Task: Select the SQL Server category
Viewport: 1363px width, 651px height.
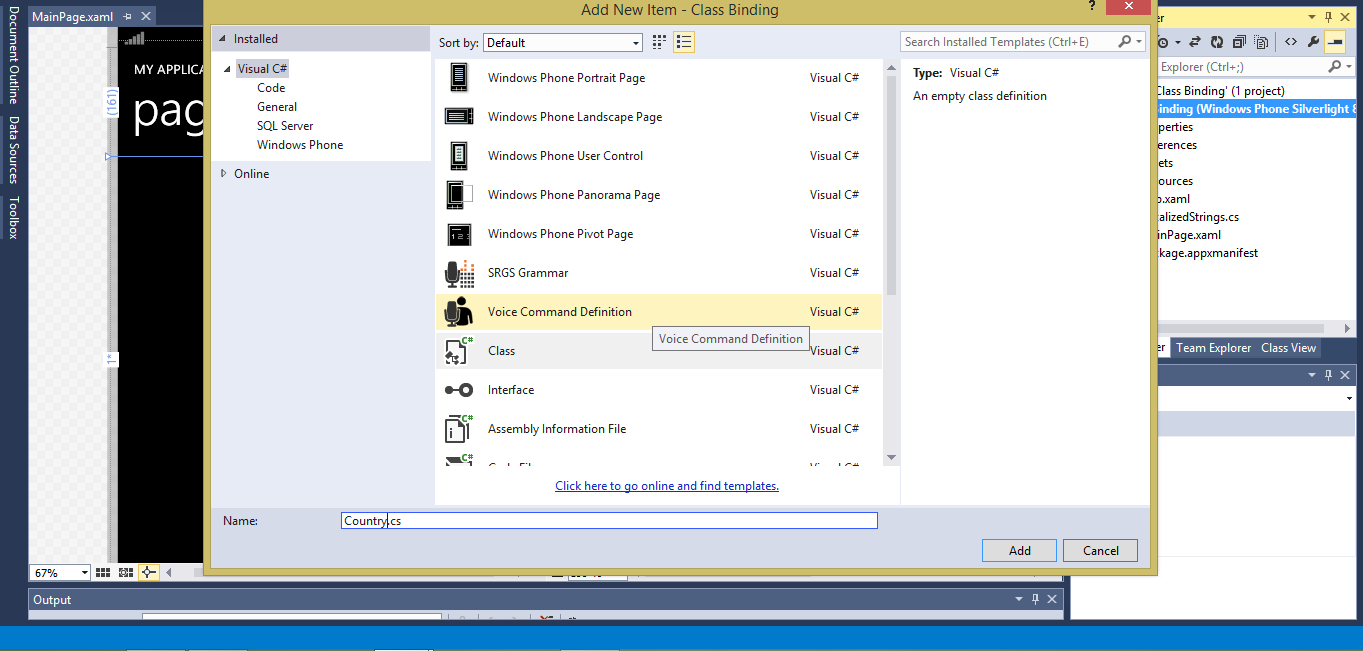Action: pyautogui.click(x=285, y=126)
